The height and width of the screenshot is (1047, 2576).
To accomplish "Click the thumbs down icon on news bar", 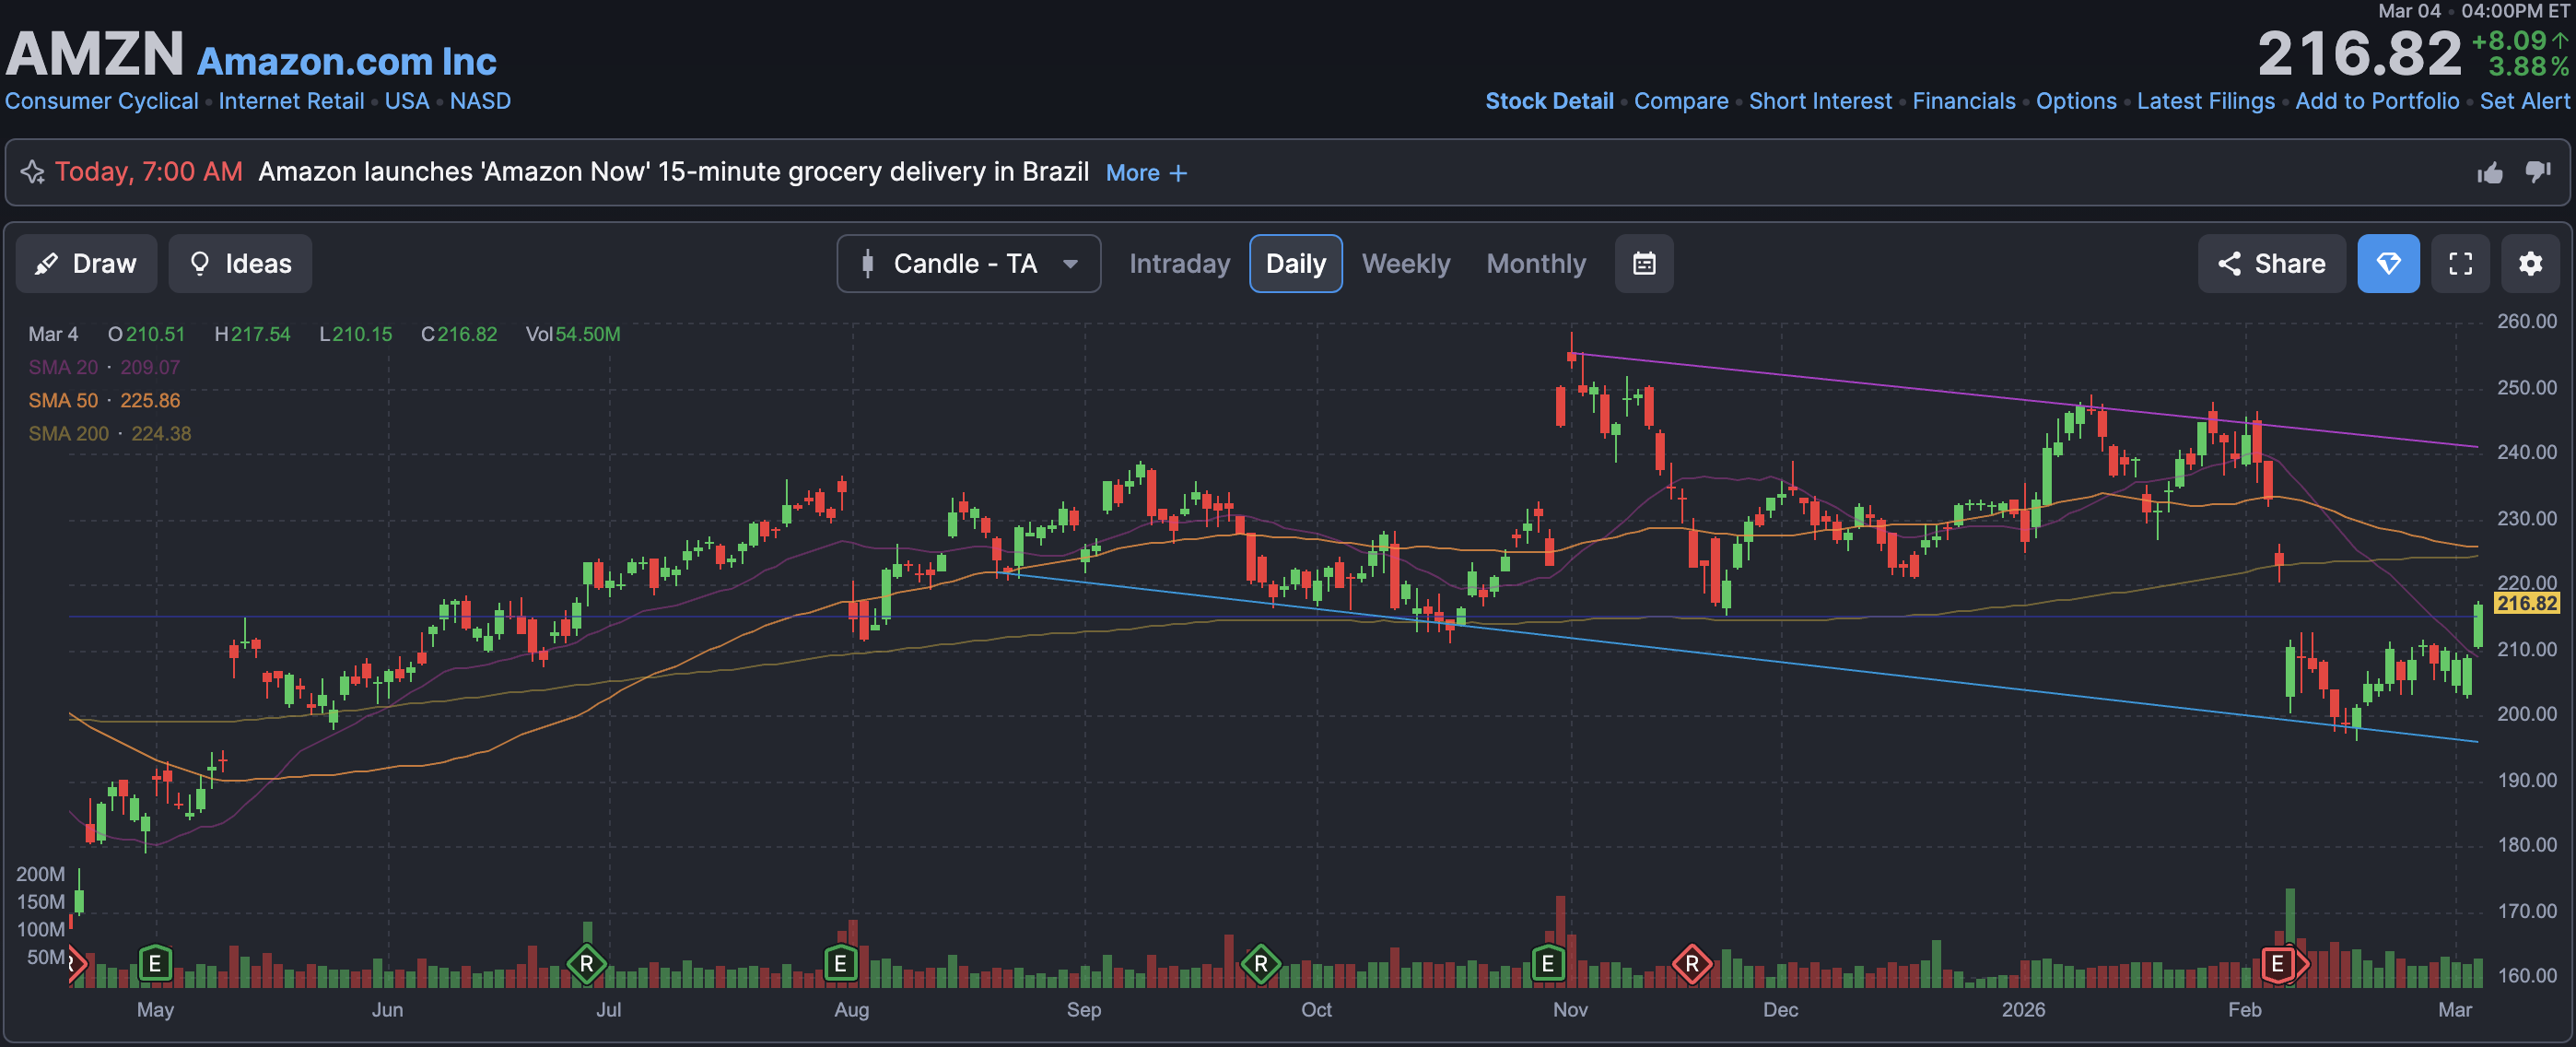I will (x=2537, y=172).
